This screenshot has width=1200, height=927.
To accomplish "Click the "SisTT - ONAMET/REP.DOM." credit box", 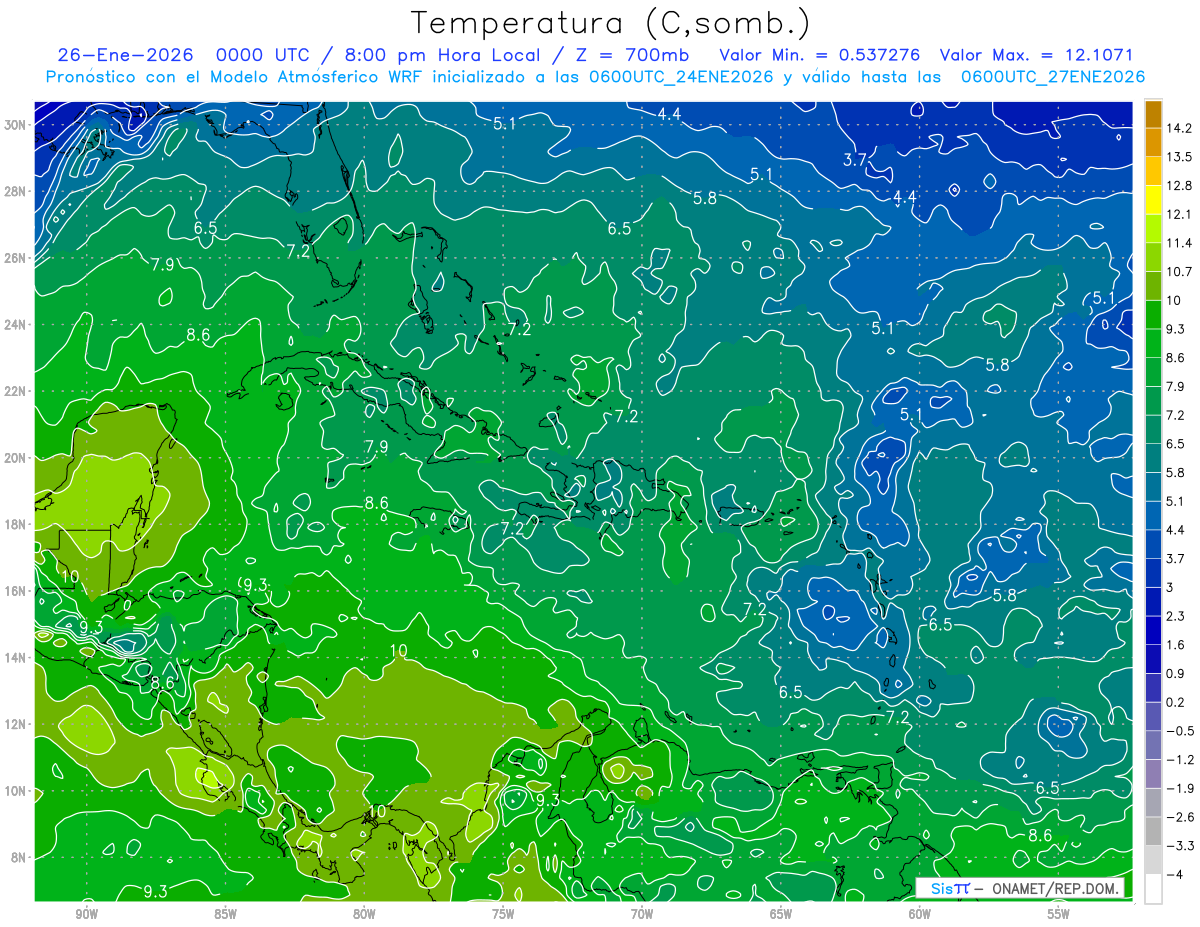I will click(x=1020, y=888).
